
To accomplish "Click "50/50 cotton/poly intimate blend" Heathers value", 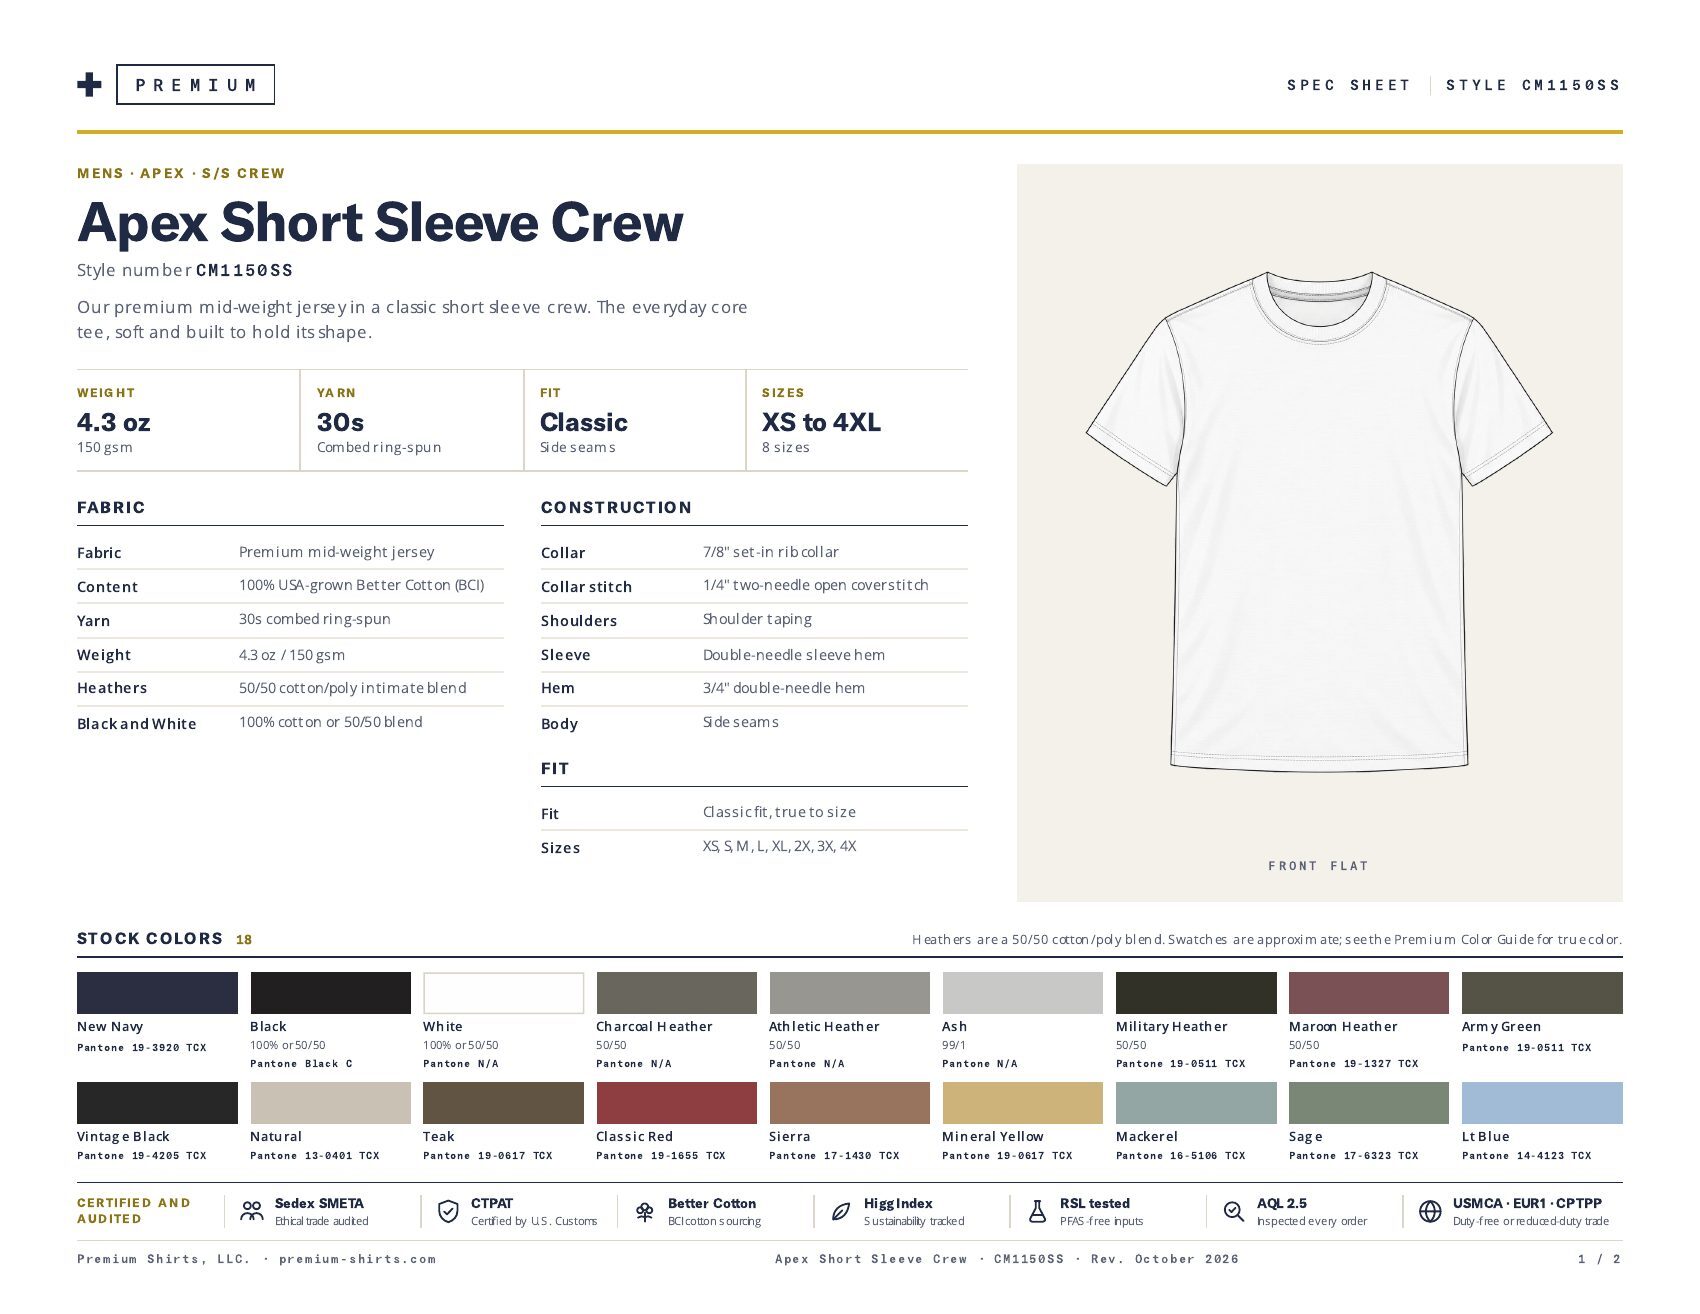I will point(353,688).
